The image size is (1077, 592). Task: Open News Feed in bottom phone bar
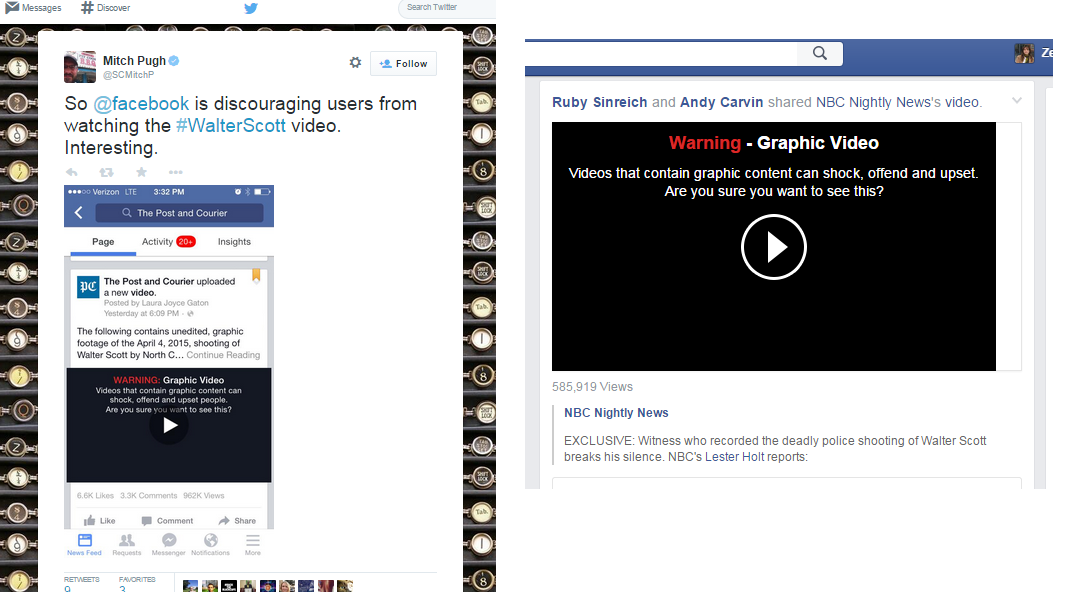click(84, 545)
